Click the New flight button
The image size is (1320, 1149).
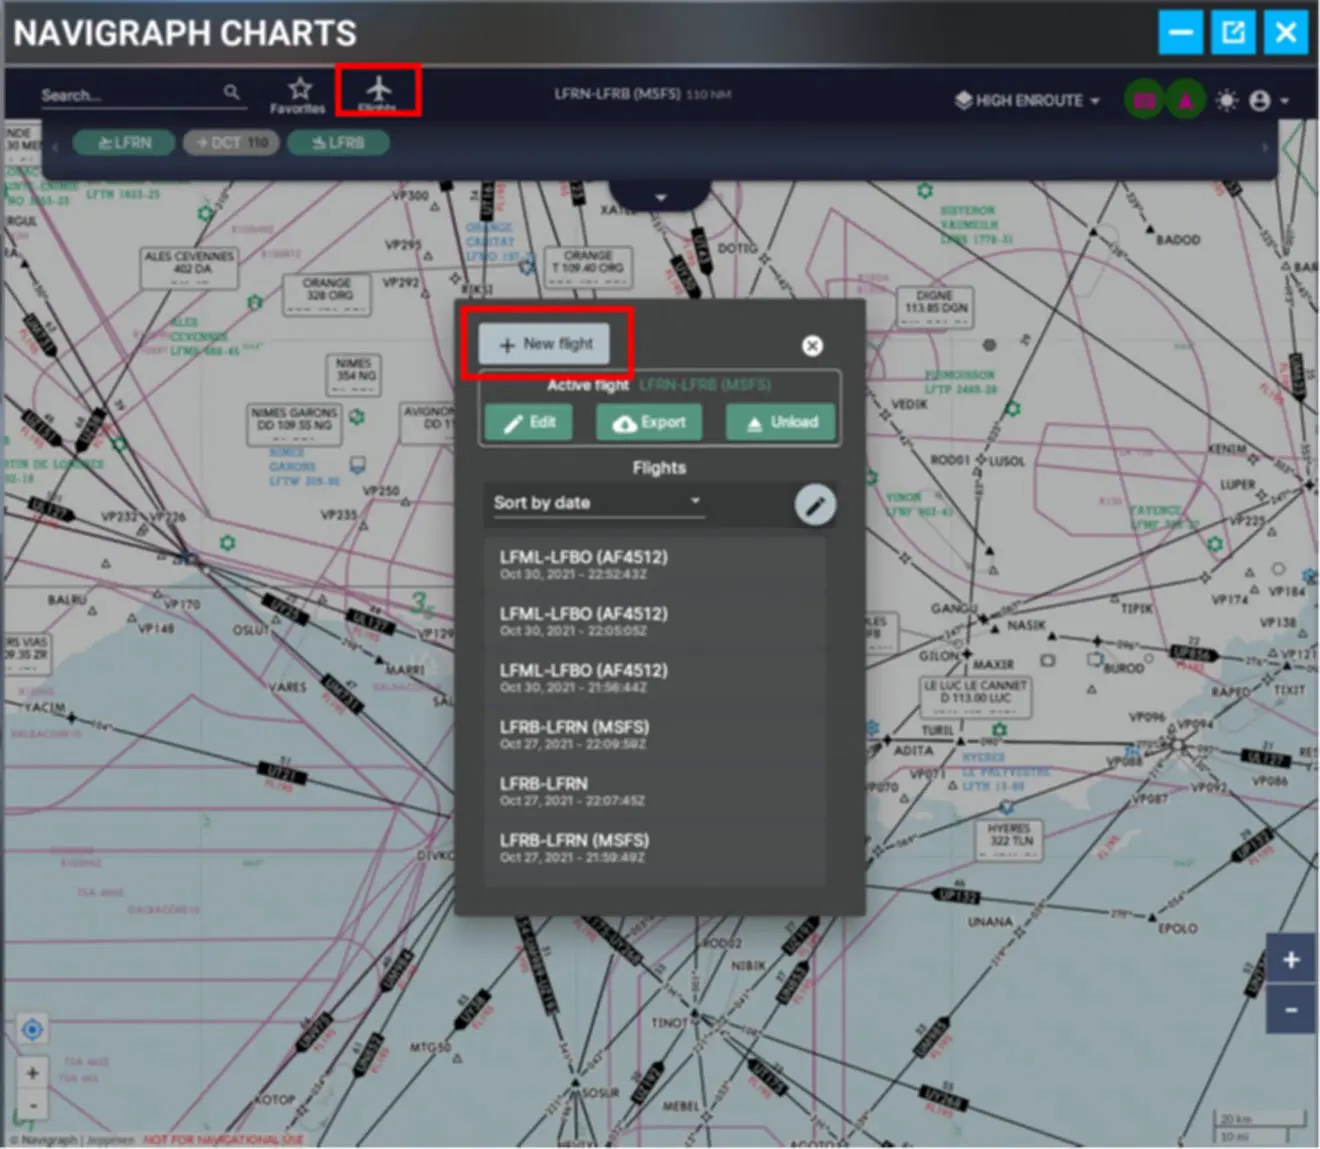[x=544, y=344]
